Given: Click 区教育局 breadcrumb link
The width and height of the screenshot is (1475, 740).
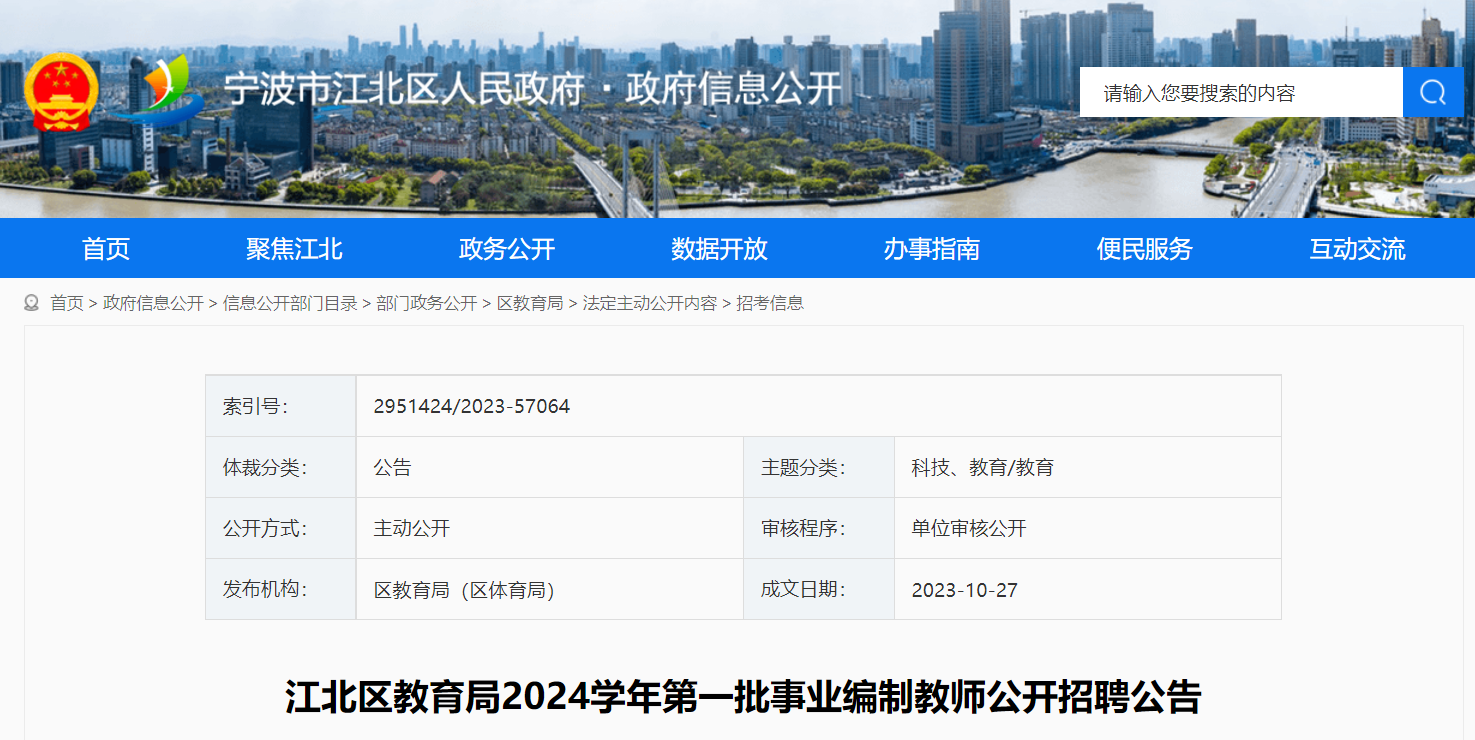Looking at the screenshot, I should [x=530, y=303].
